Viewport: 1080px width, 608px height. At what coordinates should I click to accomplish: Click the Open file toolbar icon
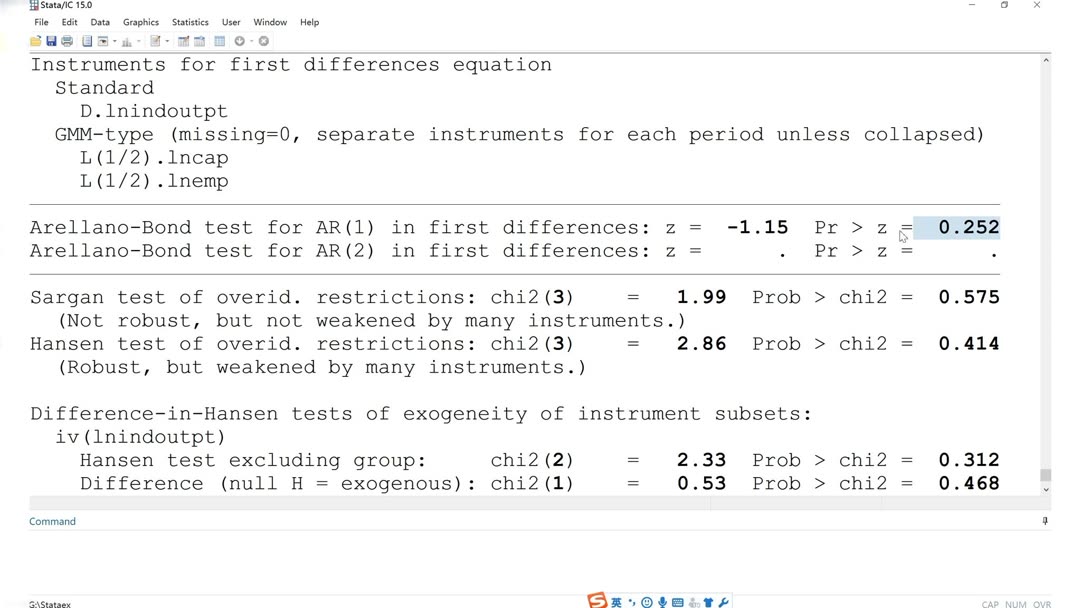[36, 41]
